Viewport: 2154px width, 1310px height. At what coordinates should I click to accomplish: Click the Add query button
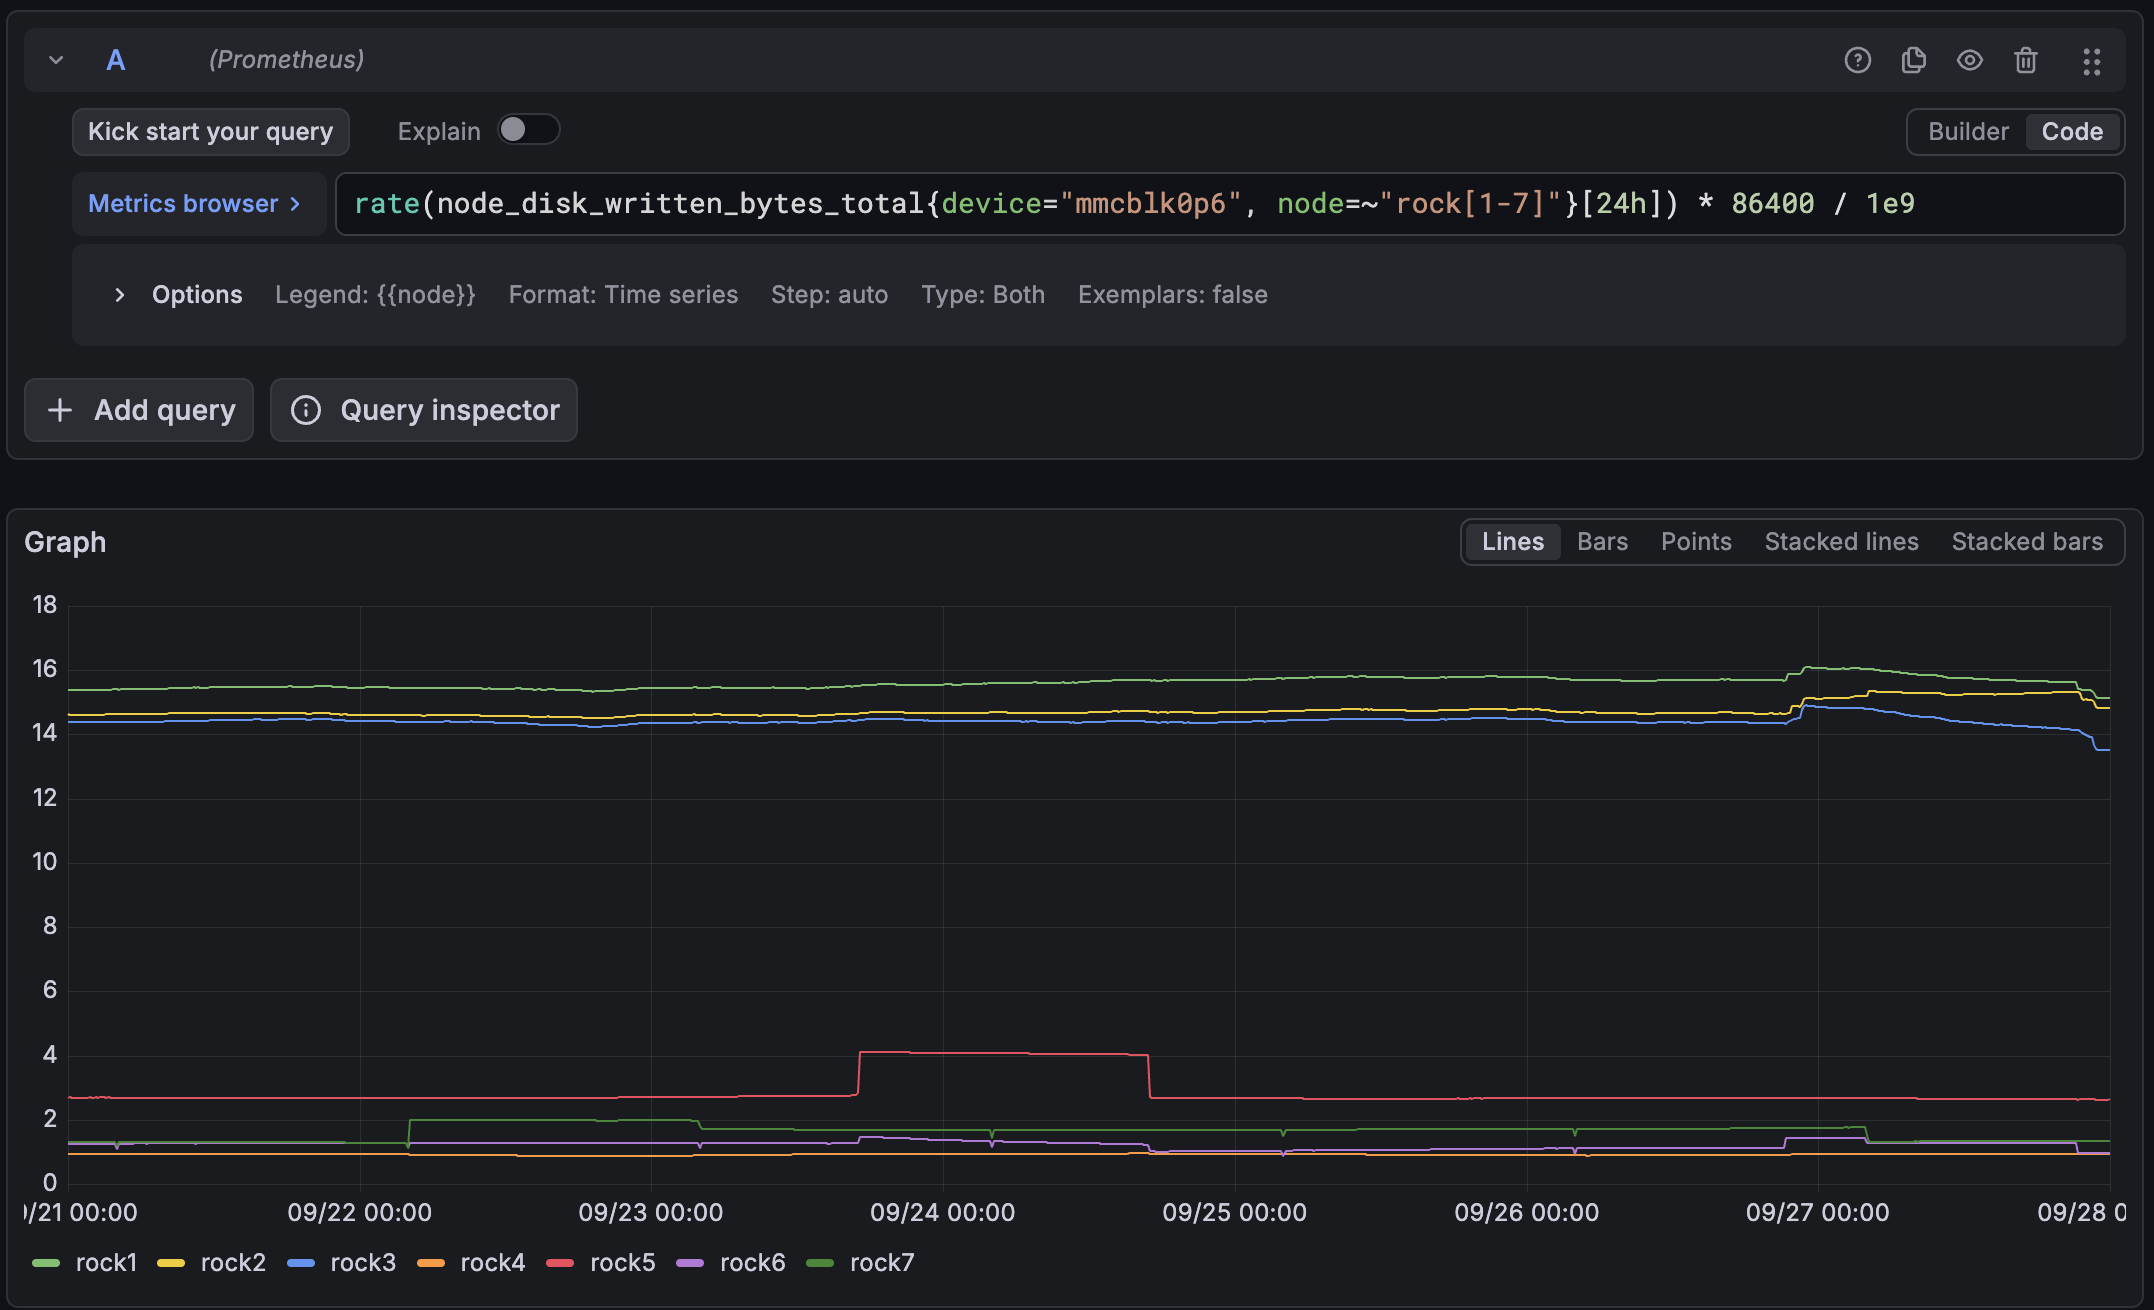(x=139, y=410)
